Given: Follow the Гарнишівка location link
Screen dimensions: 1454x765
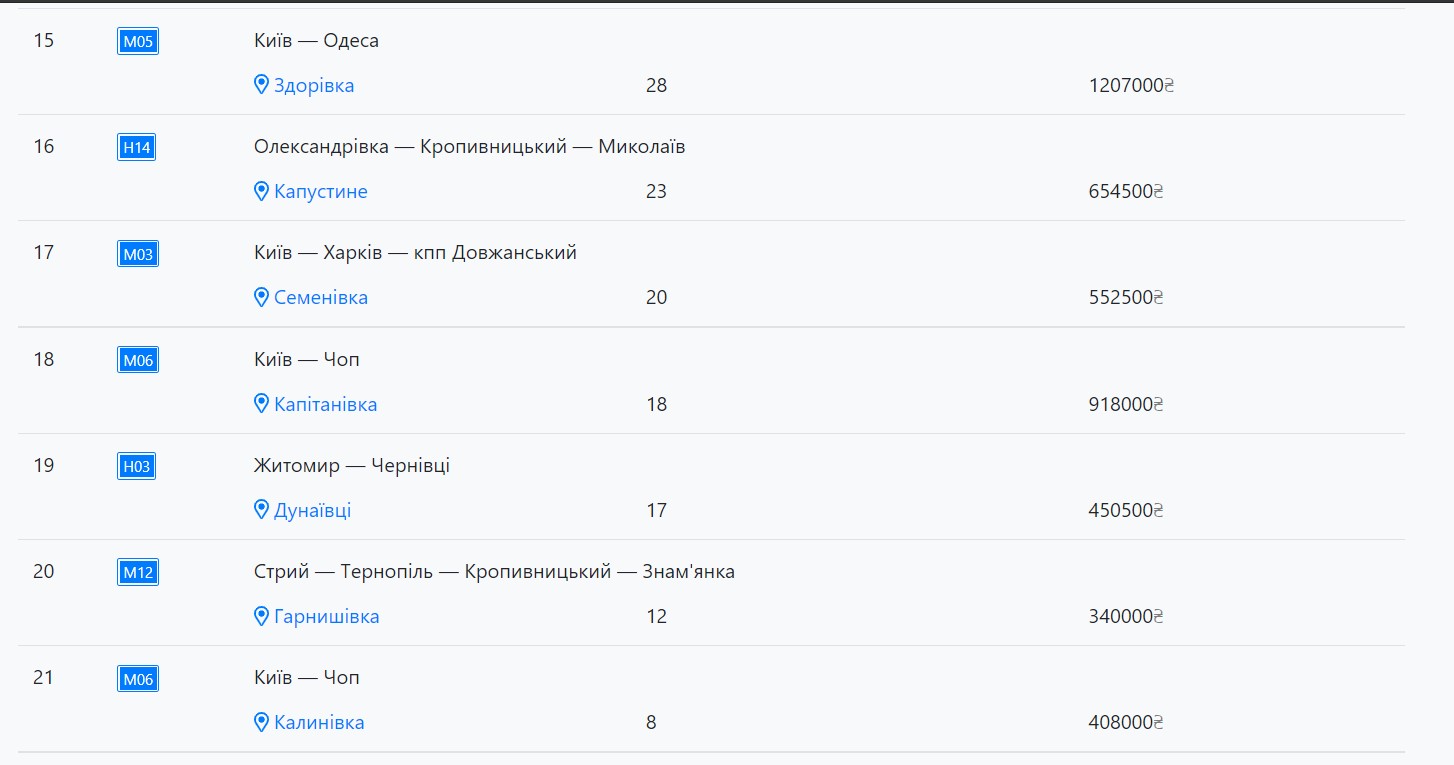Looking at the screenshot, I should [327, 616].
